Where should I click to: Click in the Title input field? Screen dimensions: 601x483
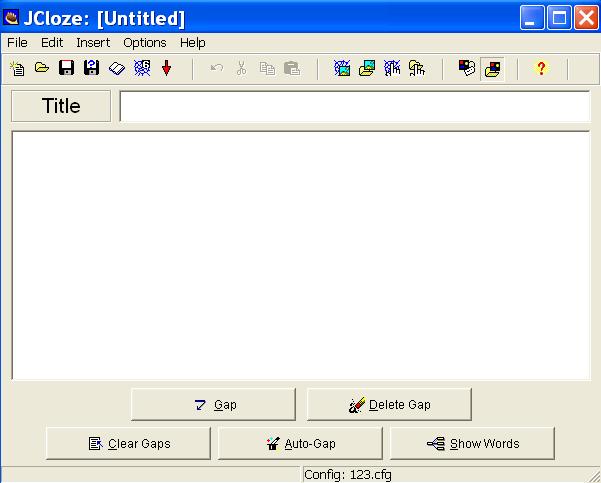point(355,106)
